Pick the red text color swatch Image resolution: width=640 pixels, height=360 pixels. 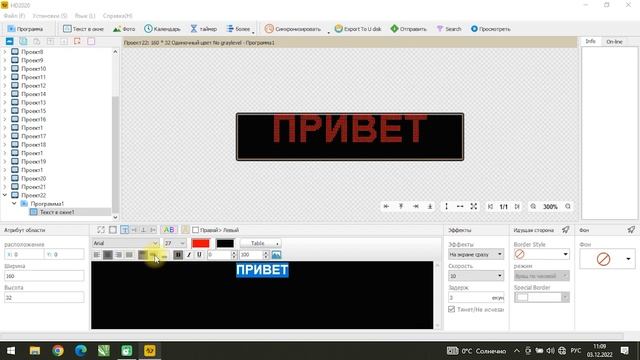(x=201, y=243)
